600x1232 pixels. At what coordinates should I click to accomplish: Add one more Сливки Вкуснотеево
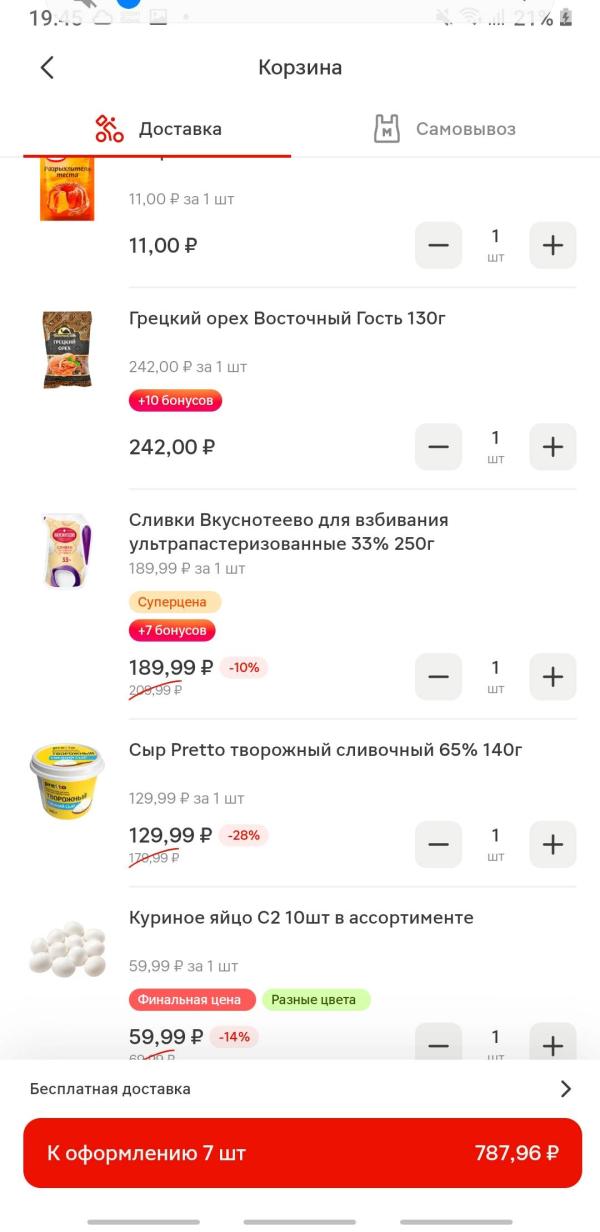(x=552, y=677)
